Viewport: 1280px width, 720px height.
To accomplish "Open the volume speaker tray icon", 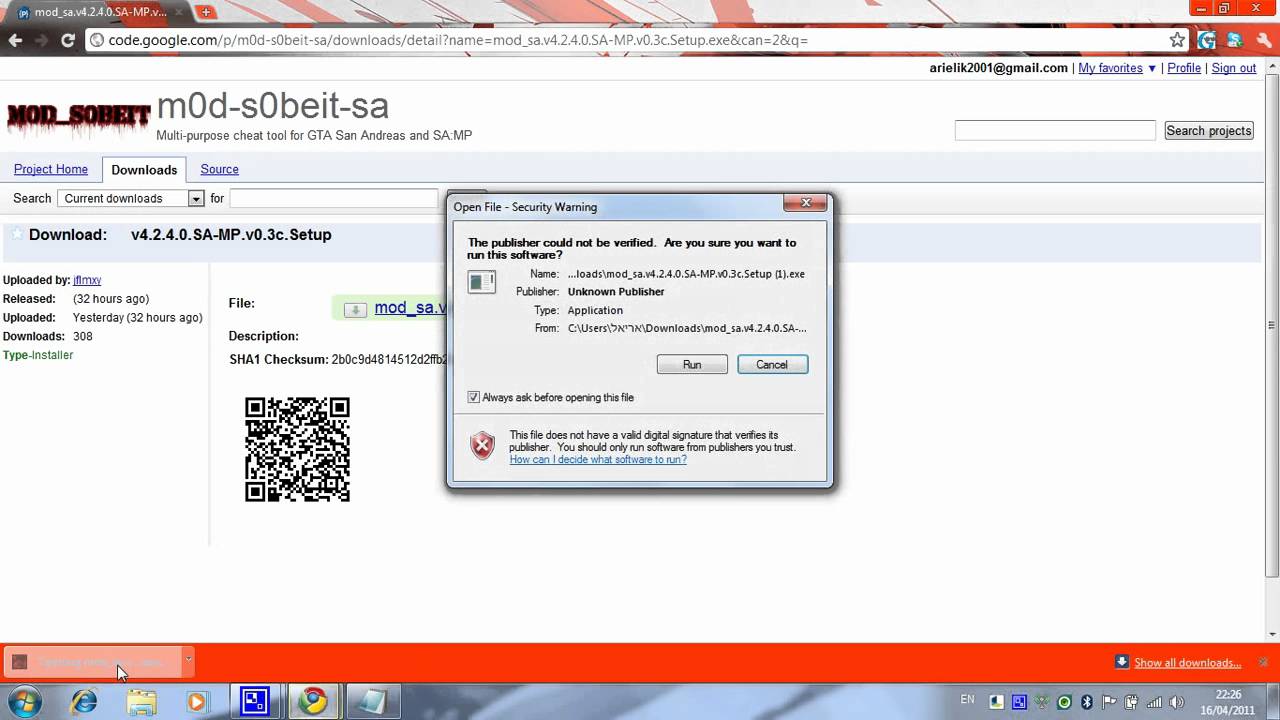I will [x=1177, y=702].
